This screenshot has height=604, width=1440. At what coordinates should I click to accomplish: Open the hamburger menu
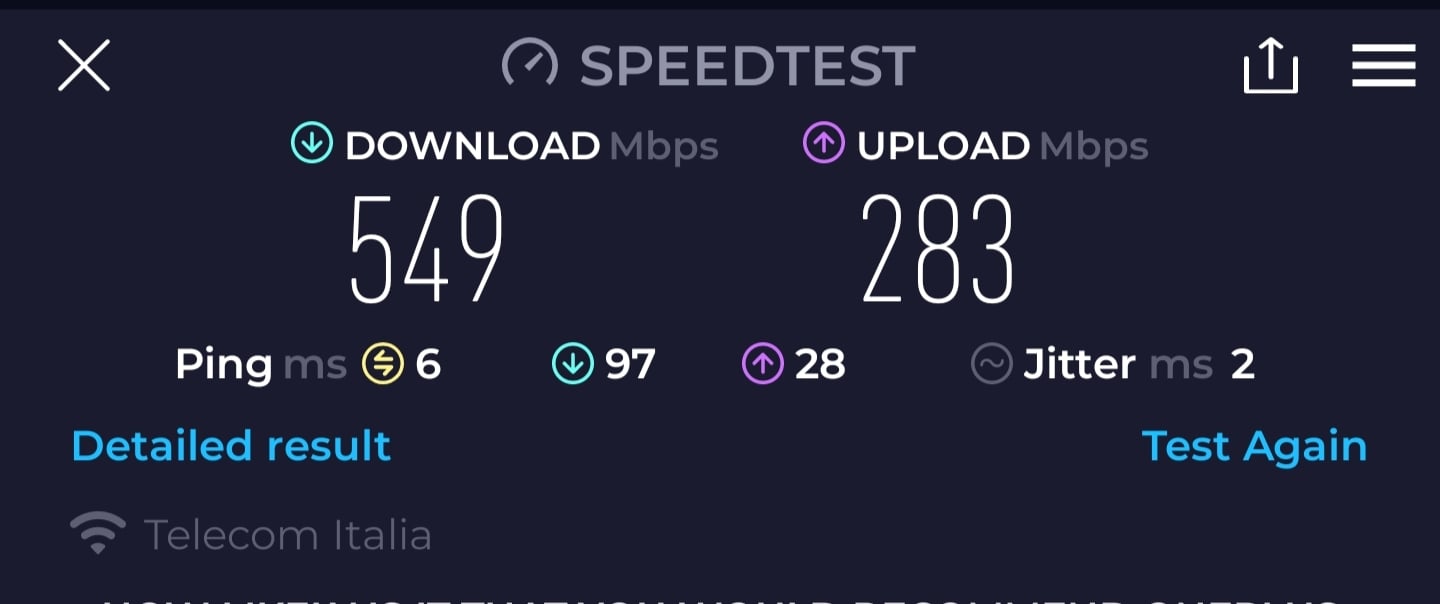[x=1384, y=66]
